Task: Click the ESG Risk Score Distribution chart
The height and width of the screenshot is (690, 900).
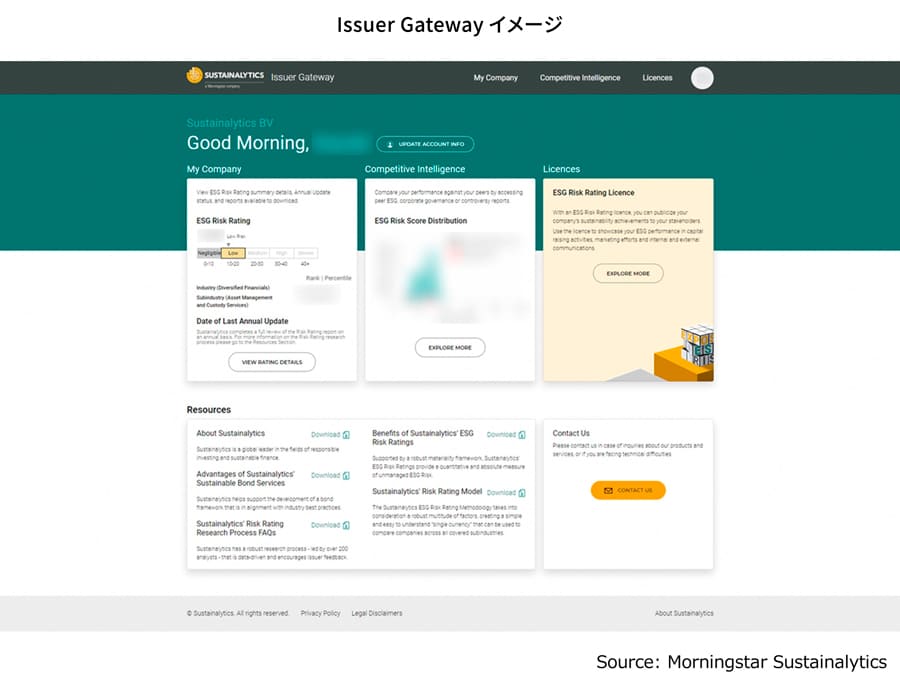Action: click(450, 276)
